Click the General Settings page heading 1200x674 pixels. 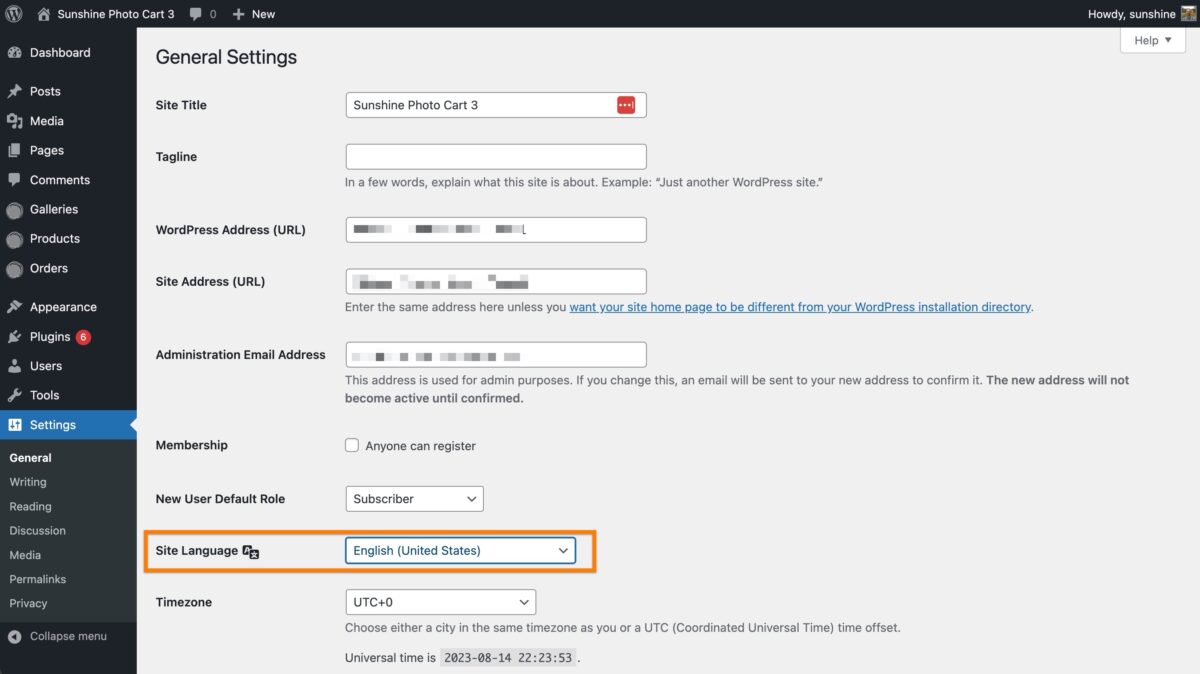(226, 58)
